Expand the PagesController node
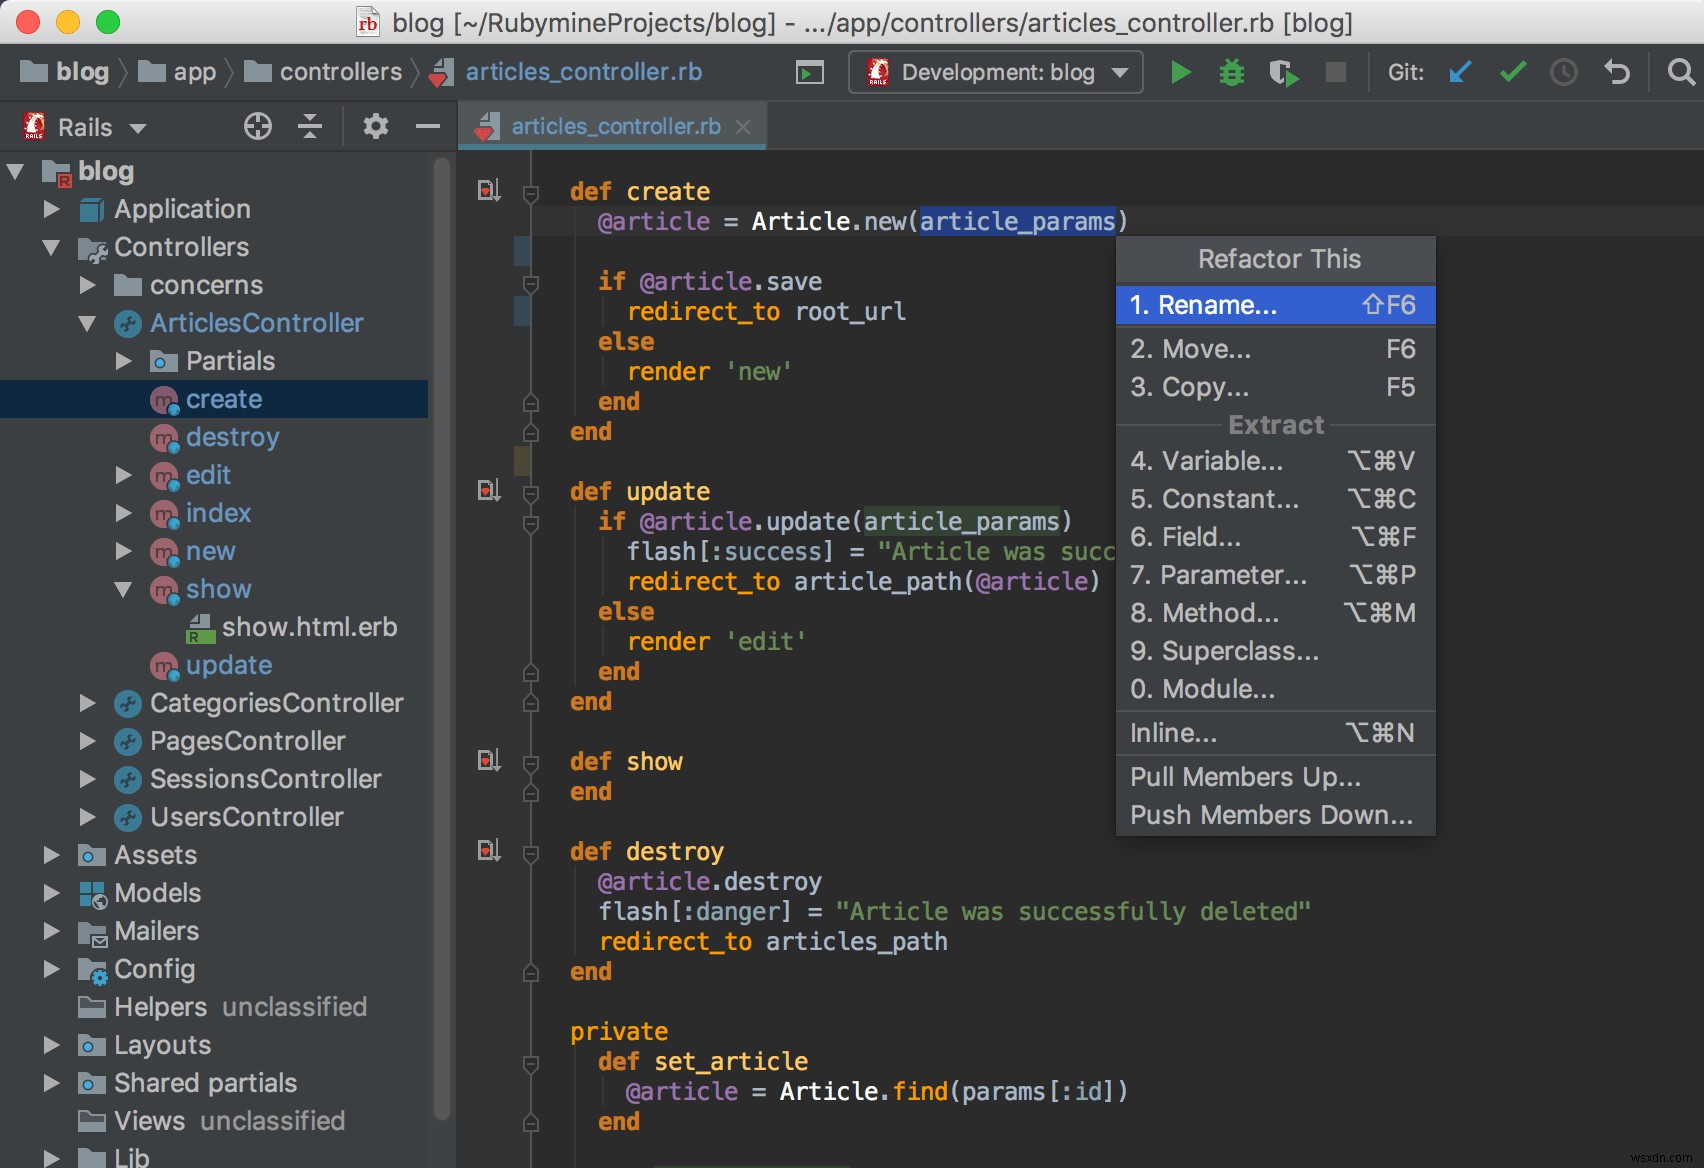Screen dimensions: 1704x1168 pos(86,741)
